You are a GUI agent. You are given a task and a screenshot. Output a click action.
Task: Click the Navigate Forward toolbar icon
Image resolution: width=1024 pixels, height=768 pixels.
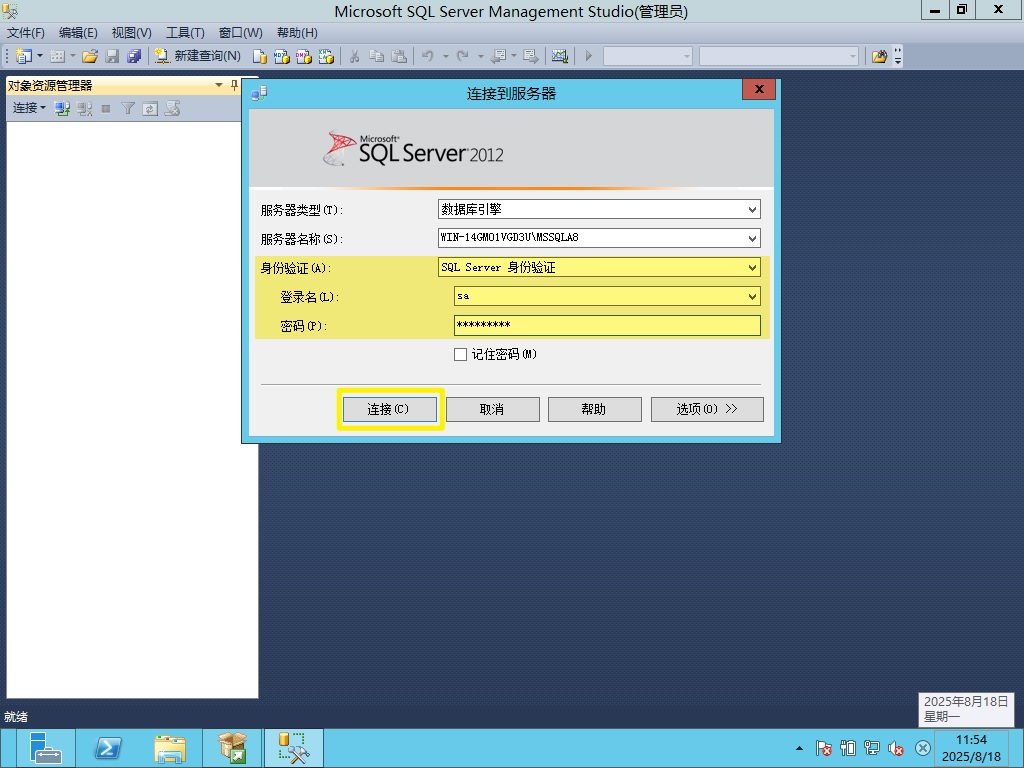(531, 56)
